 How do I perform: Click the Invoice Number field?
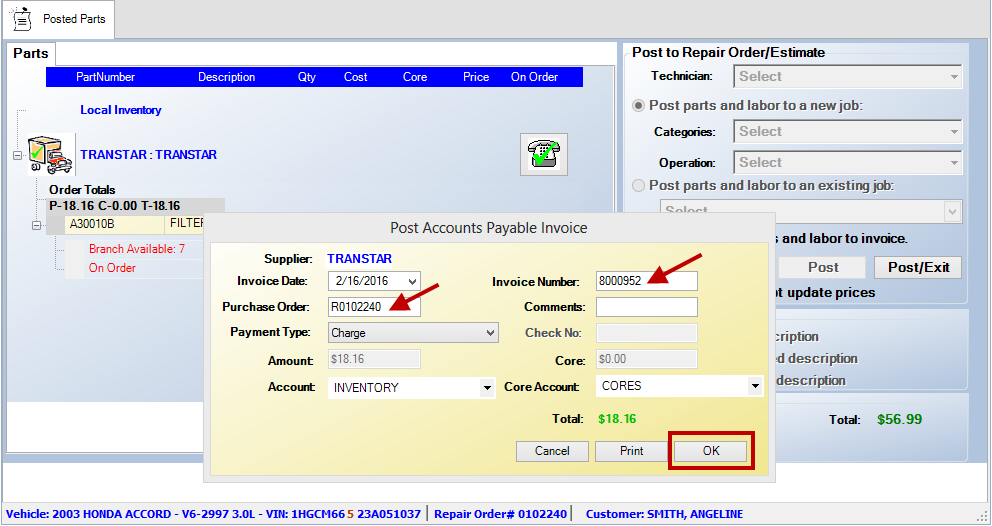point(646,282)
